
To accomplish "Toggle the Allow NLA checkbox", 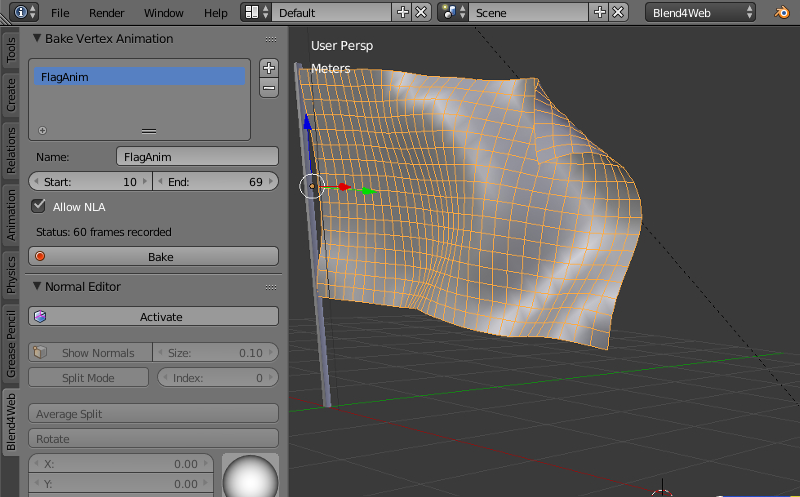I will 38,206.
